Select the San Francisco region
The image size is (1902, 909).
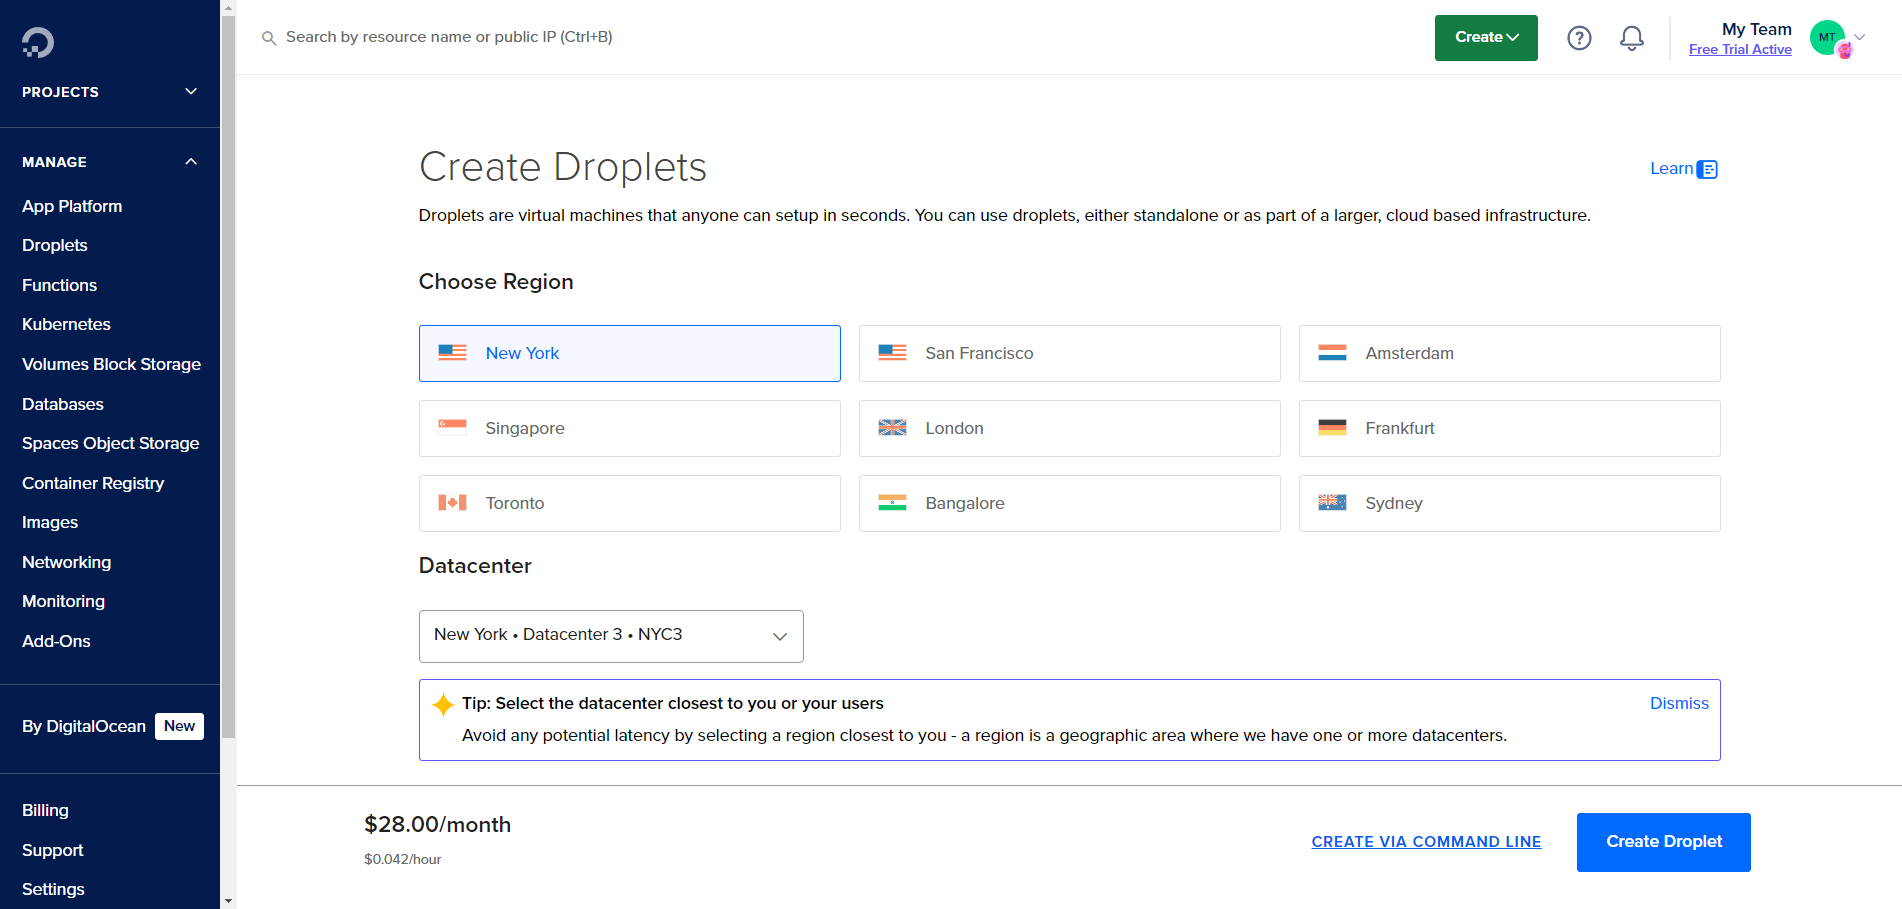1070,353
